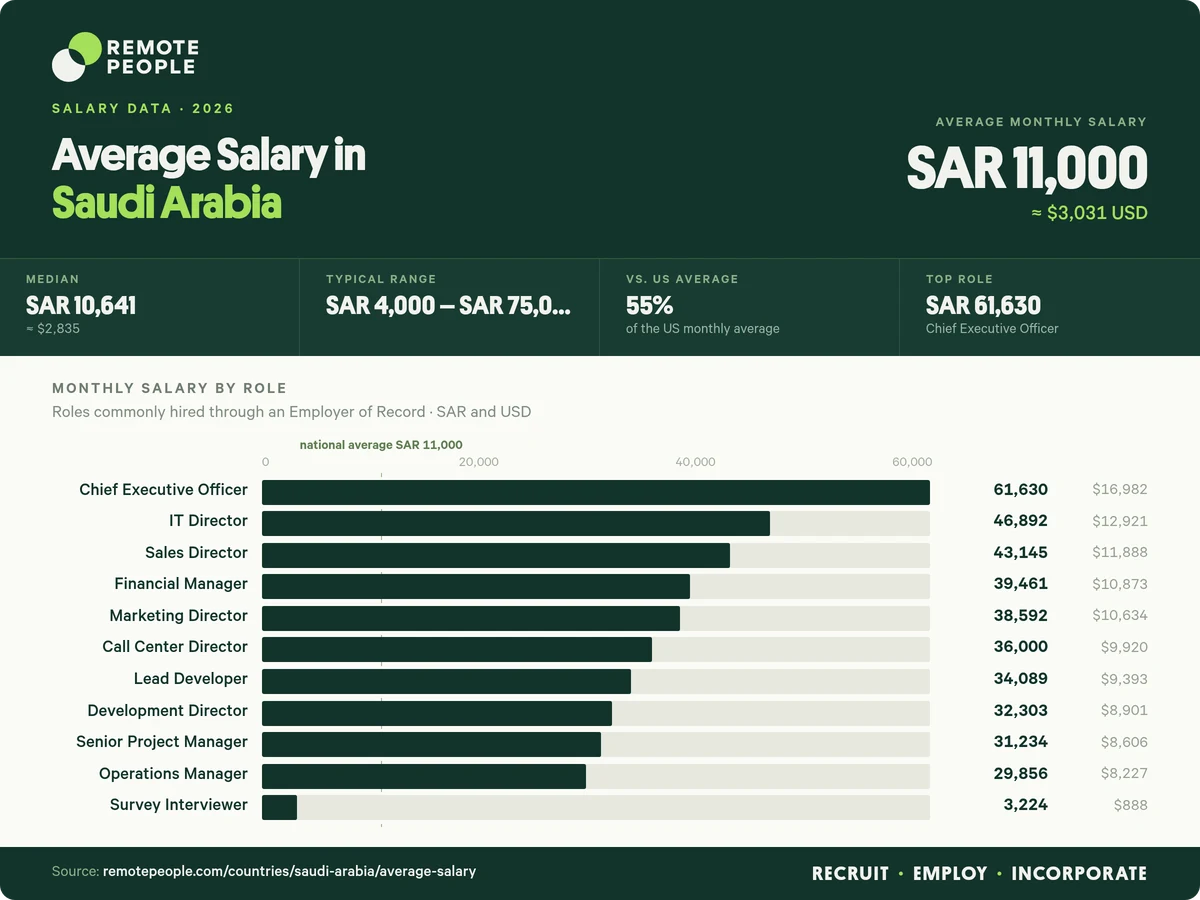
Task: Click the Operations Manager row label
Action: 173,773
